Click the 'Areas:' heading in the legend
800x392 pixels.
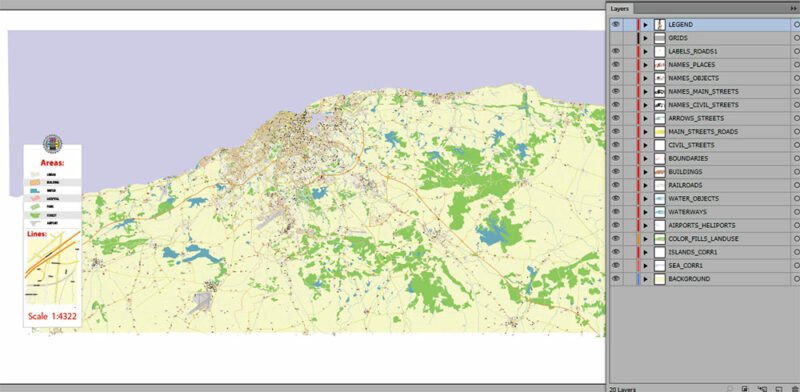click(53, 163)
